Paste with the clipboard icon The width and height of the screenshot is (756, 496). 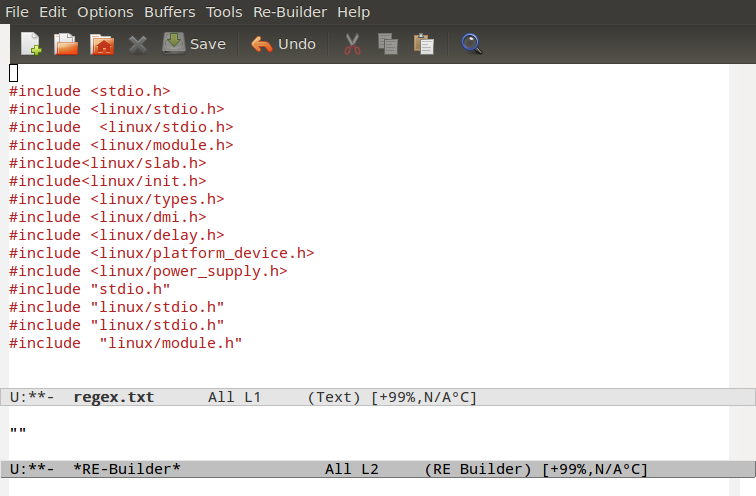424,44
